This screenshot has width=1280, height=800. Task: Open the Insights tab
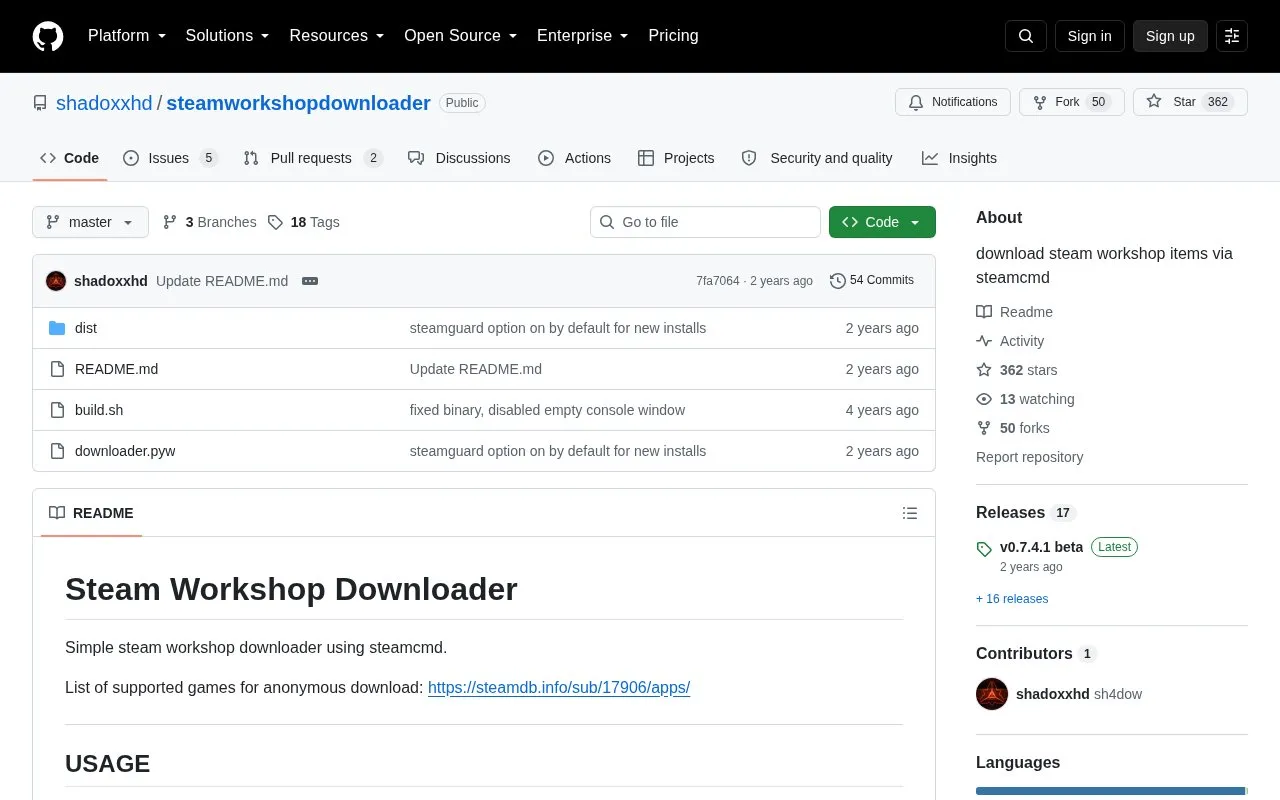point(960,158)
